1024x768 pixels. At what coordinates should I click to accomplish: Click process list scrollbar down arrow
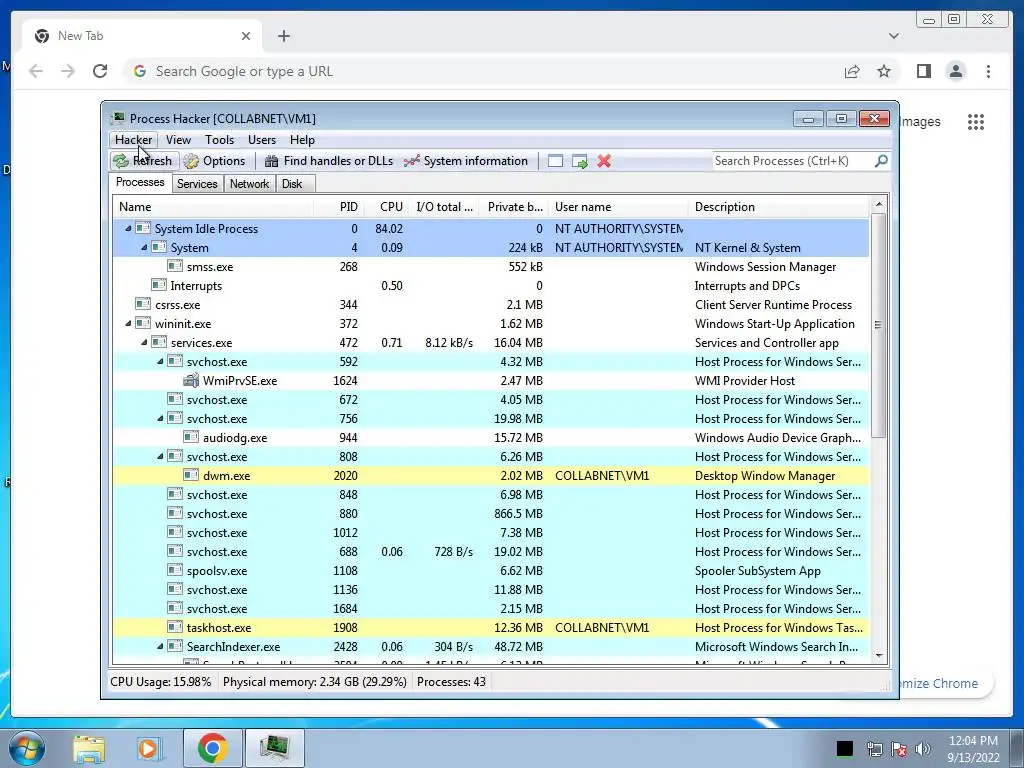pyautogui.click(x=878, y=656)
